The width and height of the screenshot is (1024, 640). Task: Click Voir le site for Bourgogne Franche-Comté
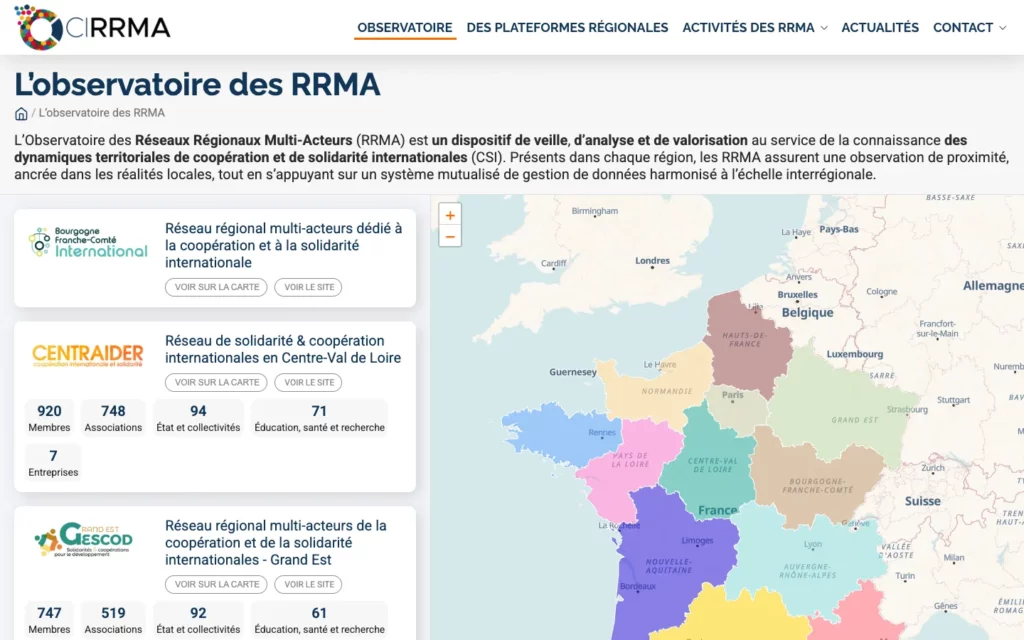(308, 287)
